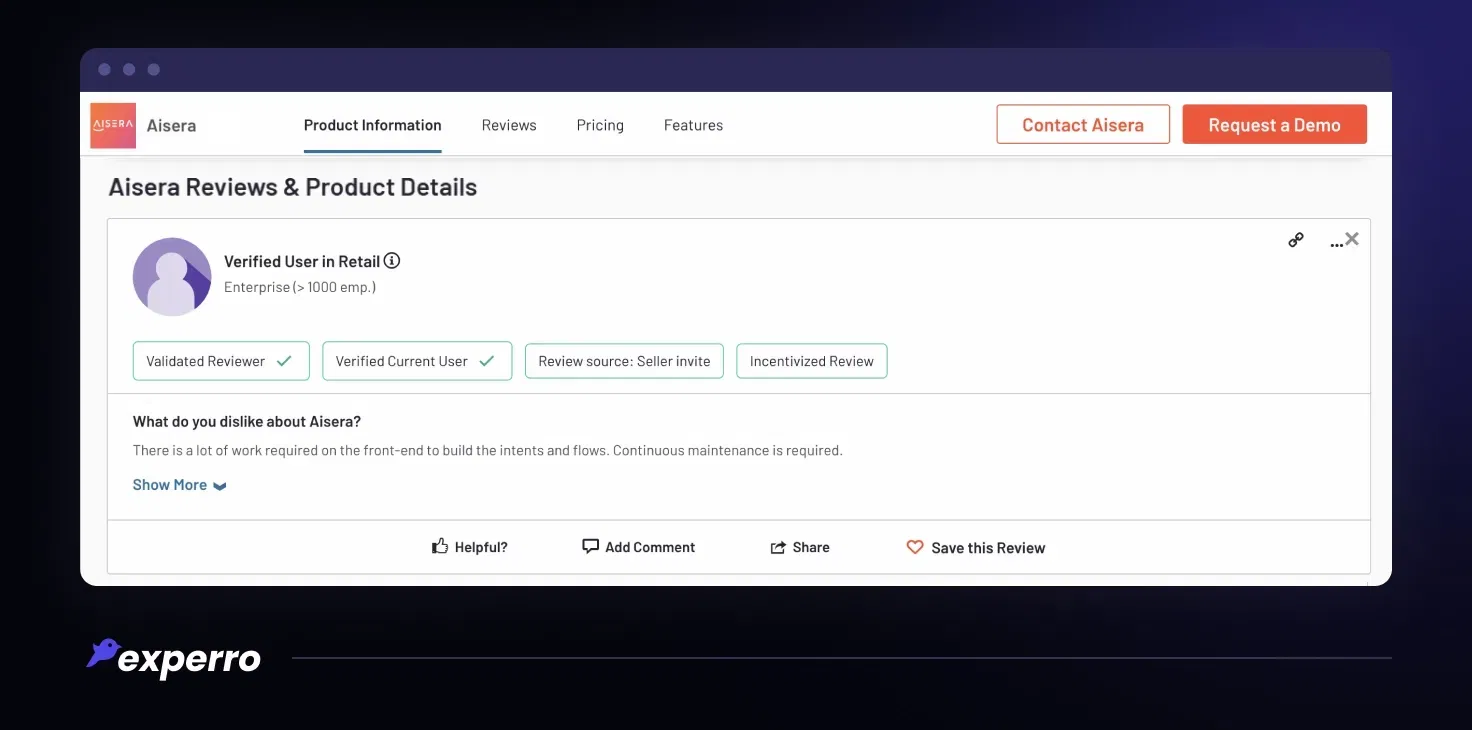This screenshot has height=730, width=1472.
Task: Click the Review source: Seller invite badge
Action: pos(624,361)
